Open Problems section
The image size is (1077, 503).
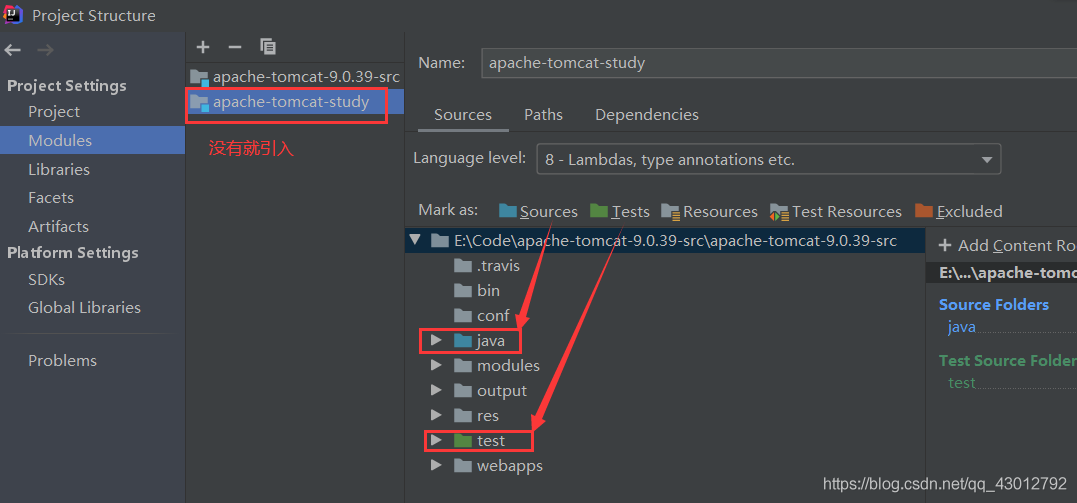tap(63, 361)
